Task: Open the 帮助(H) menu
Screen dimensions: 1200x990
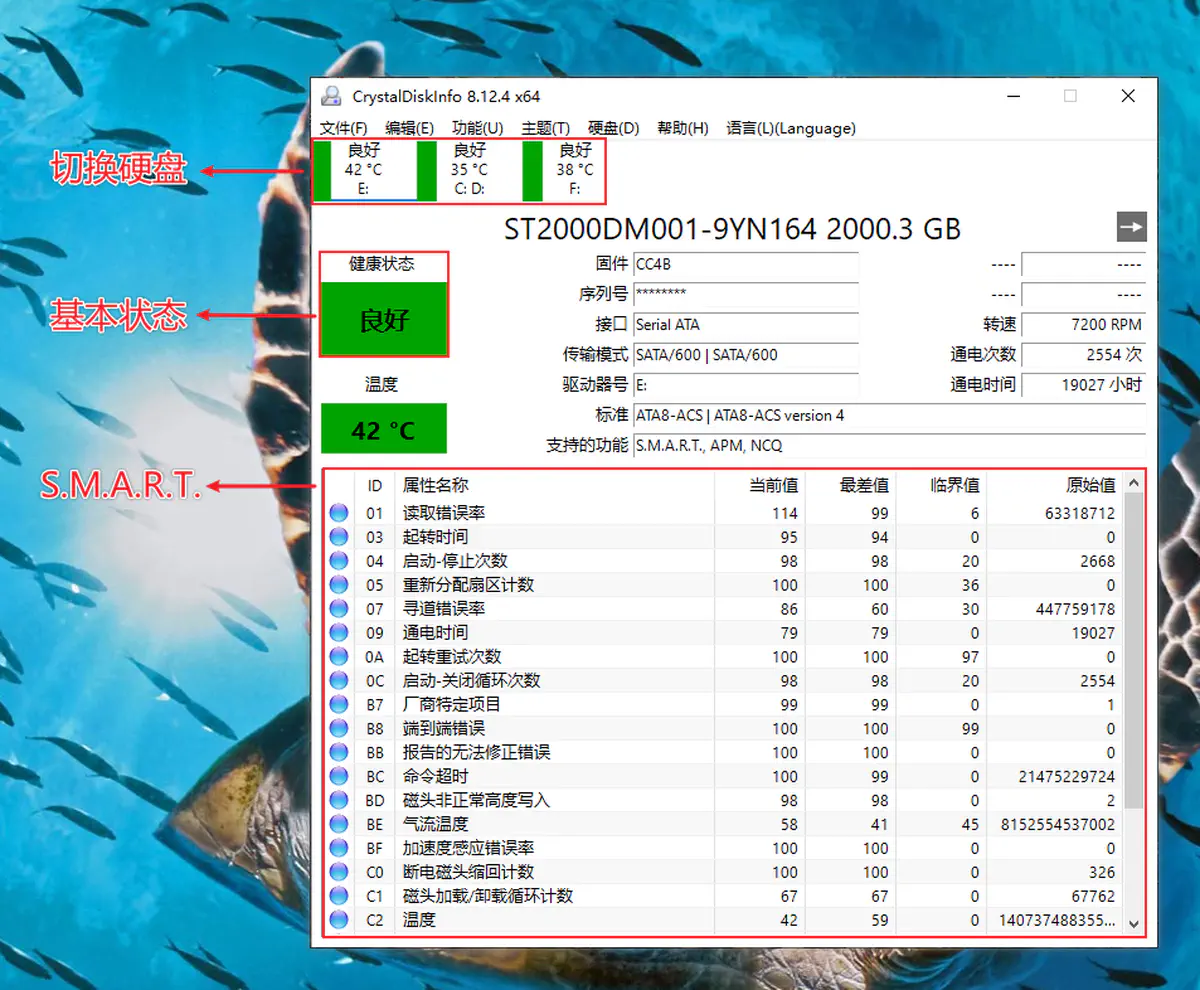Action: point(682,128)
